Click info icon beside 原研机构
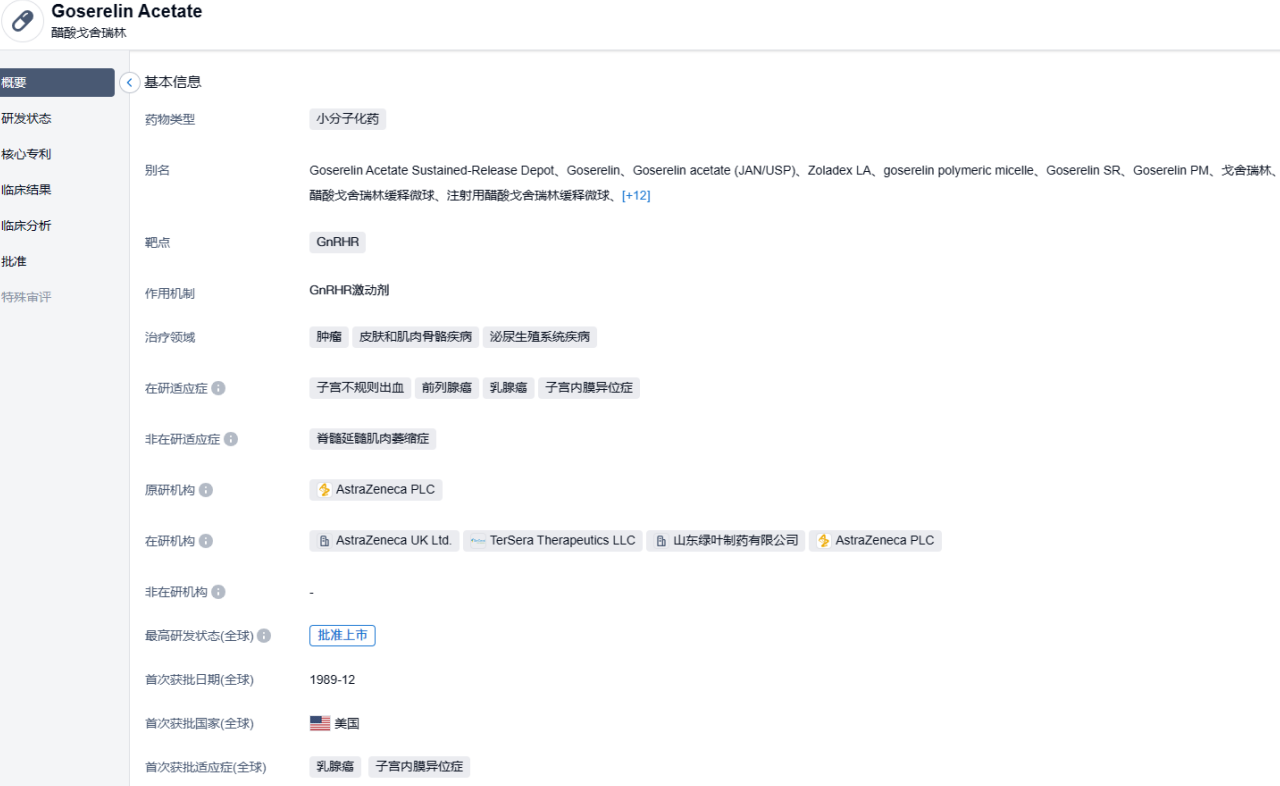This screenshot has height=786, width=1280. [206, 490]
